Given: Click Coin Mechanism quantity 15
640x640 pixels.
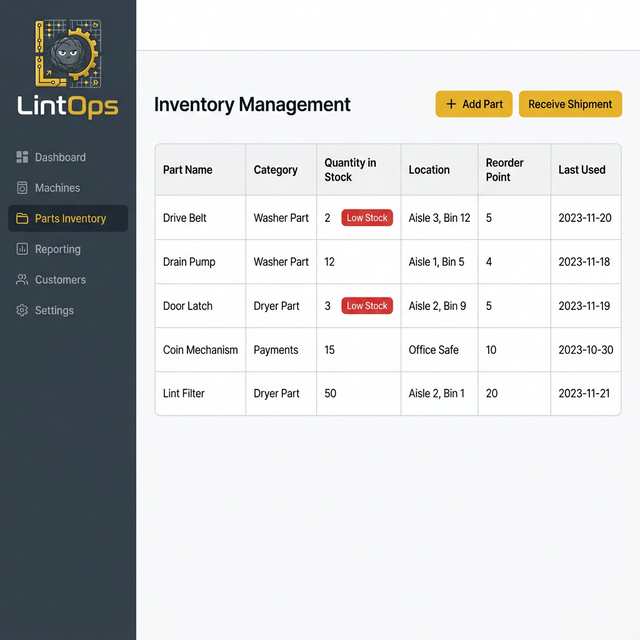Looking at the screenshot, I should click(x=329, y=350).
